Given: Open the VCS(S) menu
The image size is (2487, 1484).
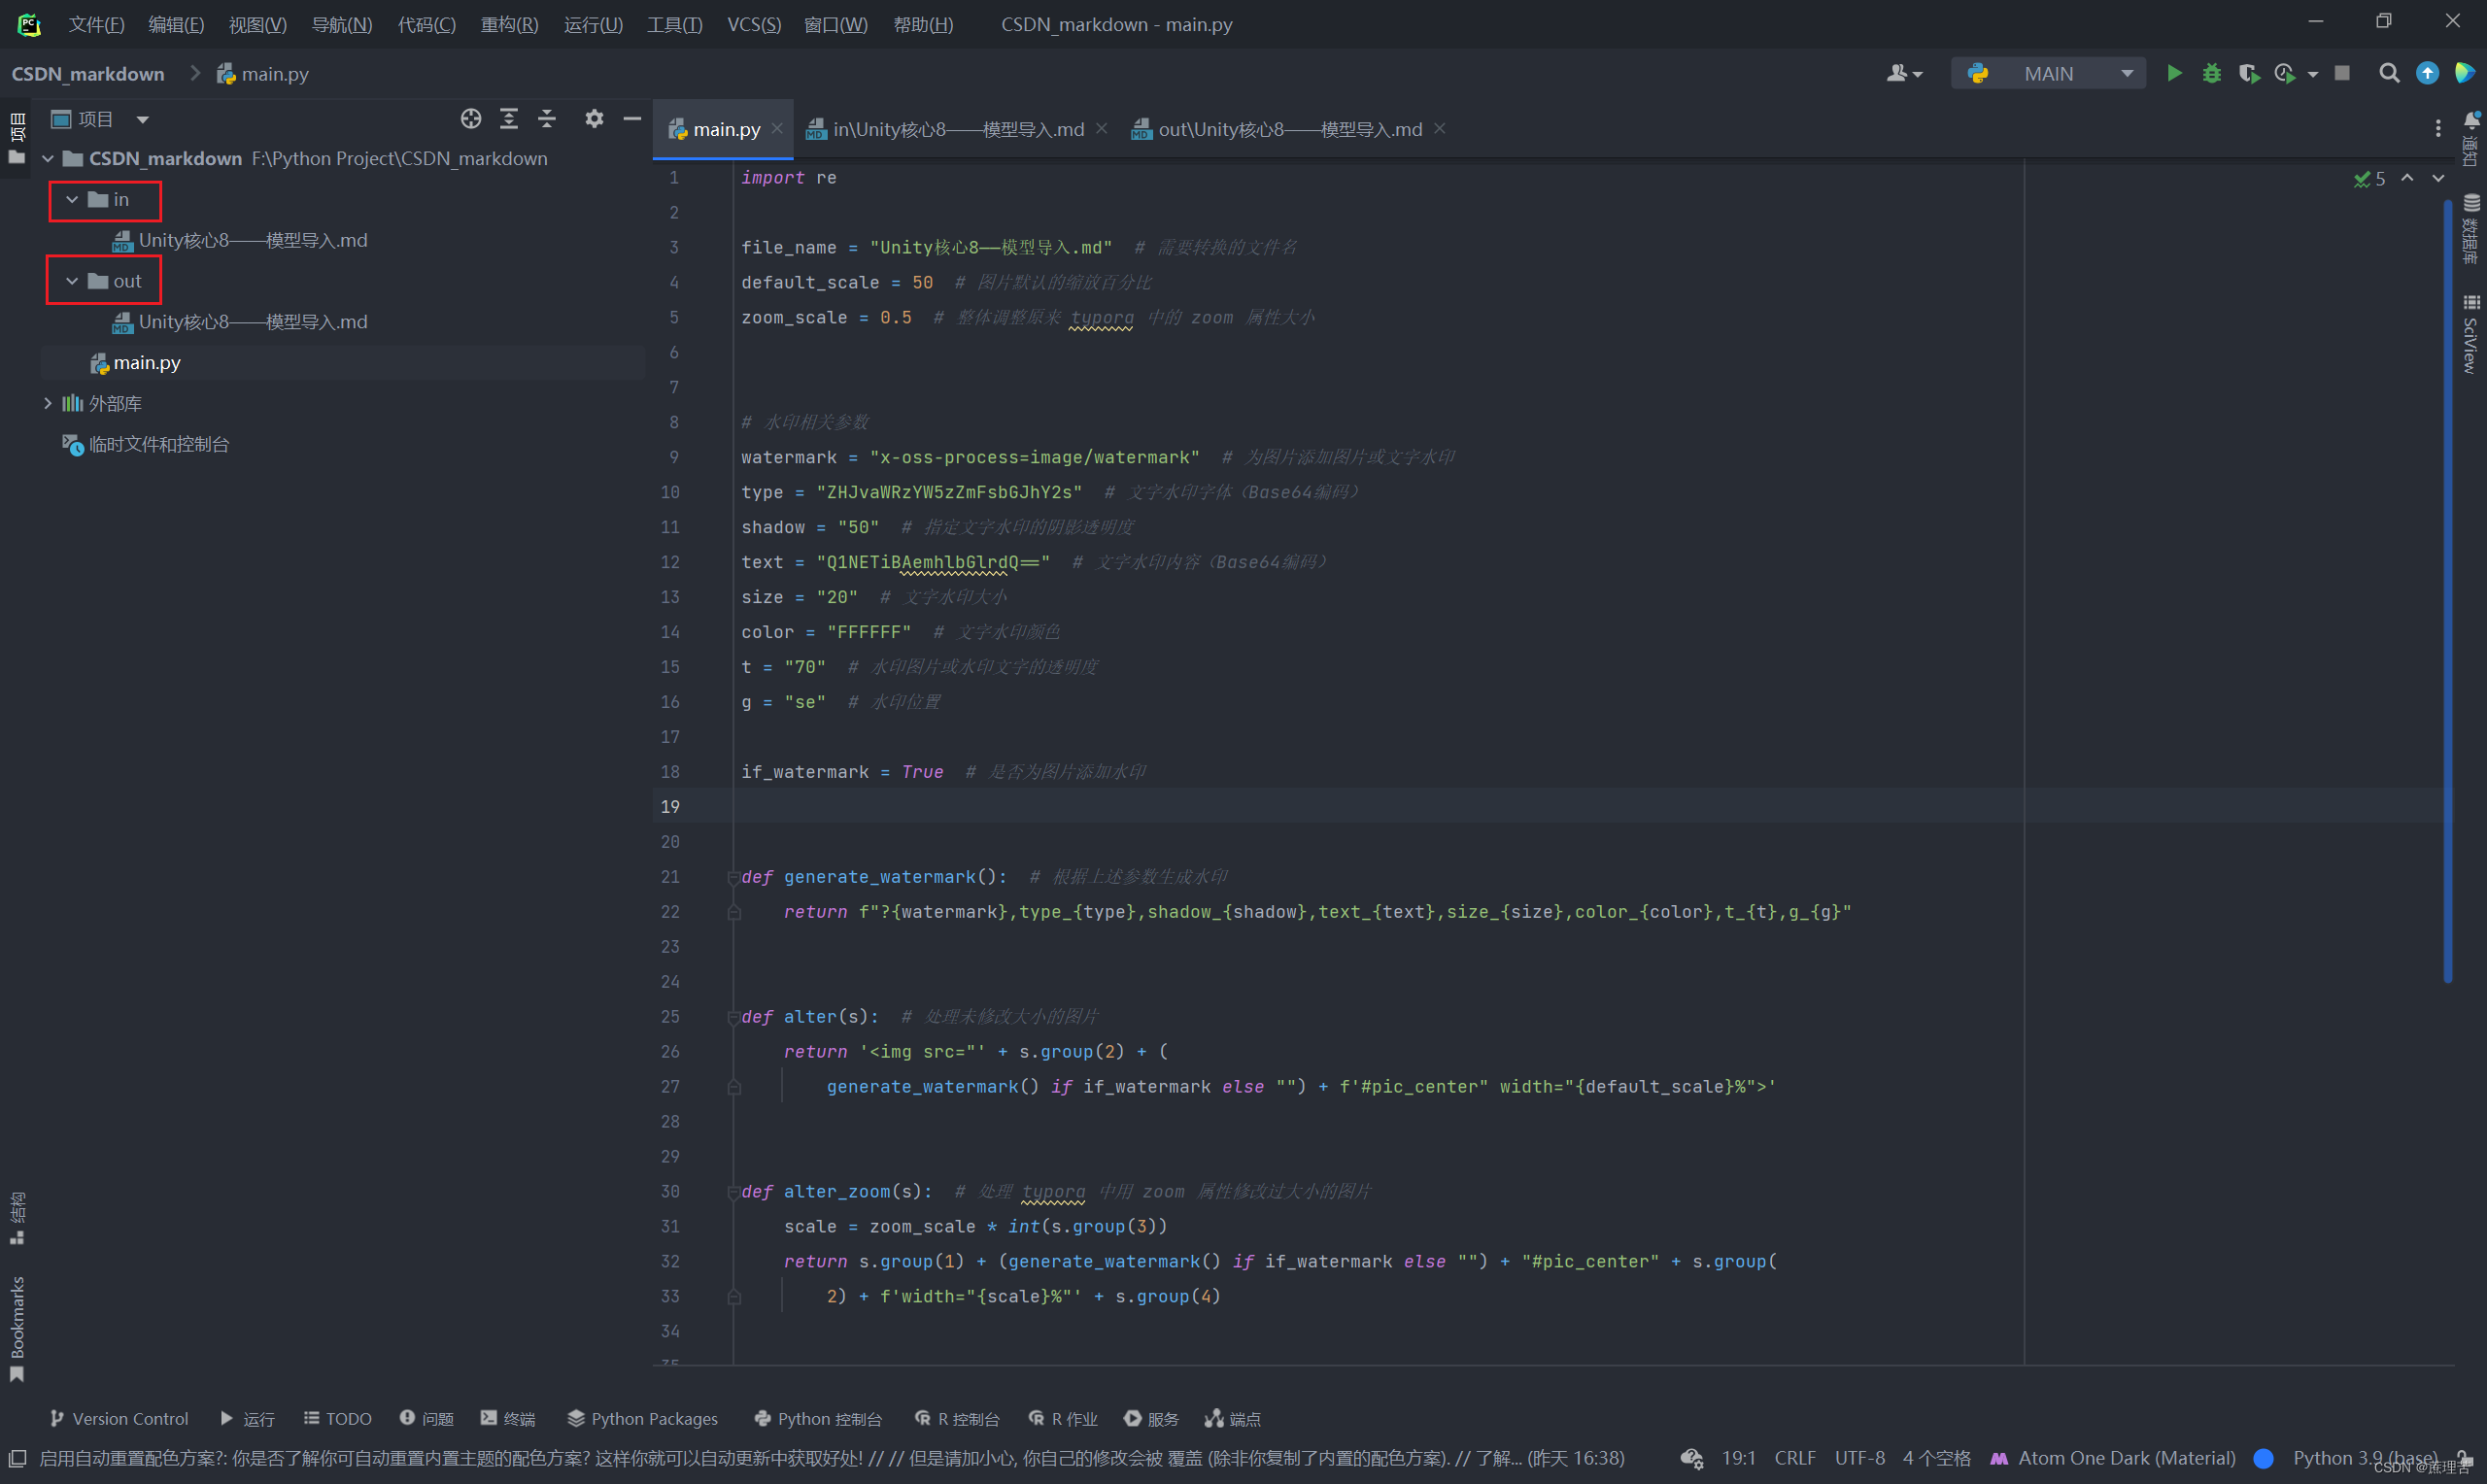Looking at the screenshot, I should pos(754,24).
